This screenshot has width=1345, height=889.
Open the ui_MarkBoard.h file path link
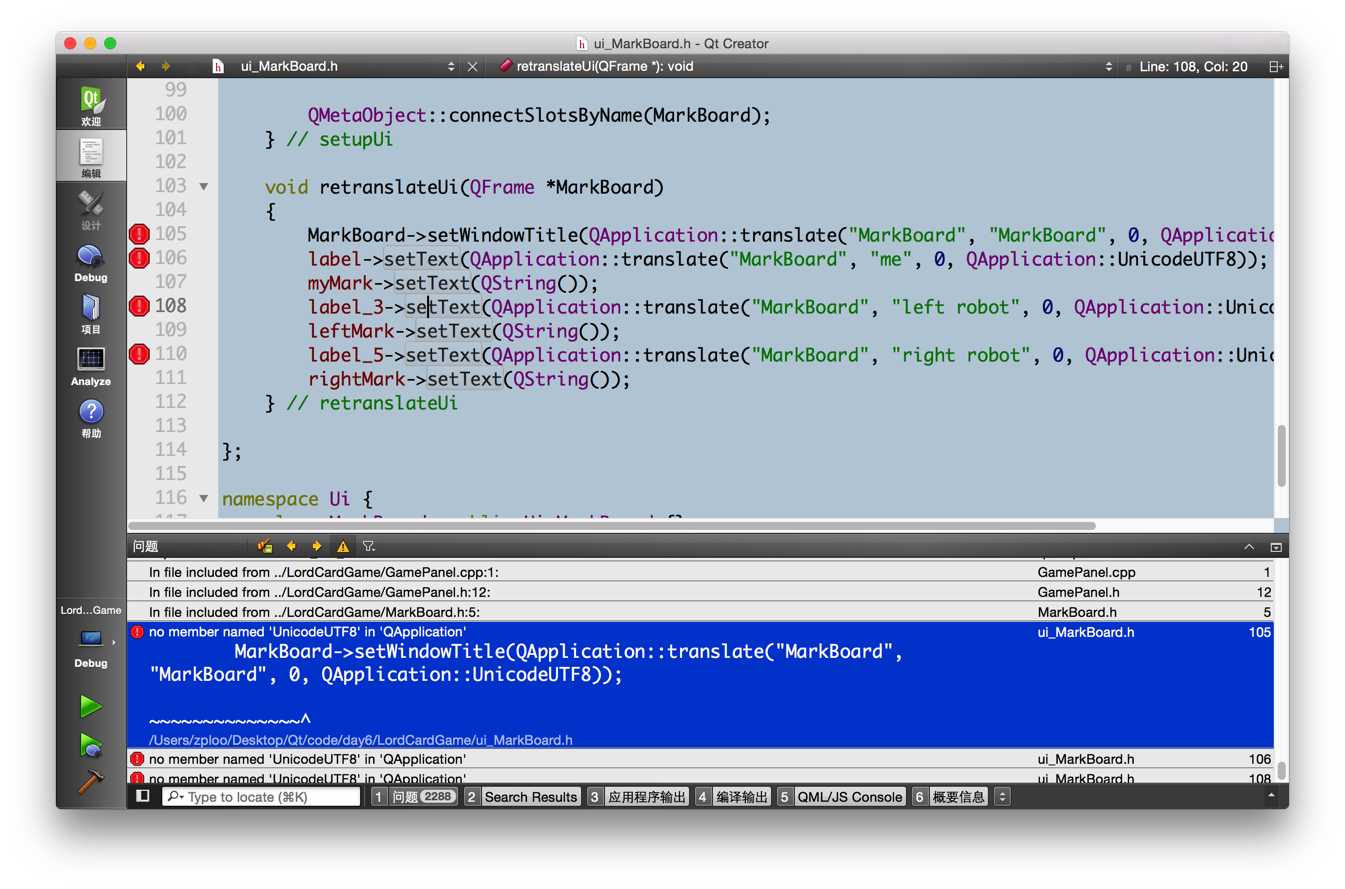click(x=360, y=740)
